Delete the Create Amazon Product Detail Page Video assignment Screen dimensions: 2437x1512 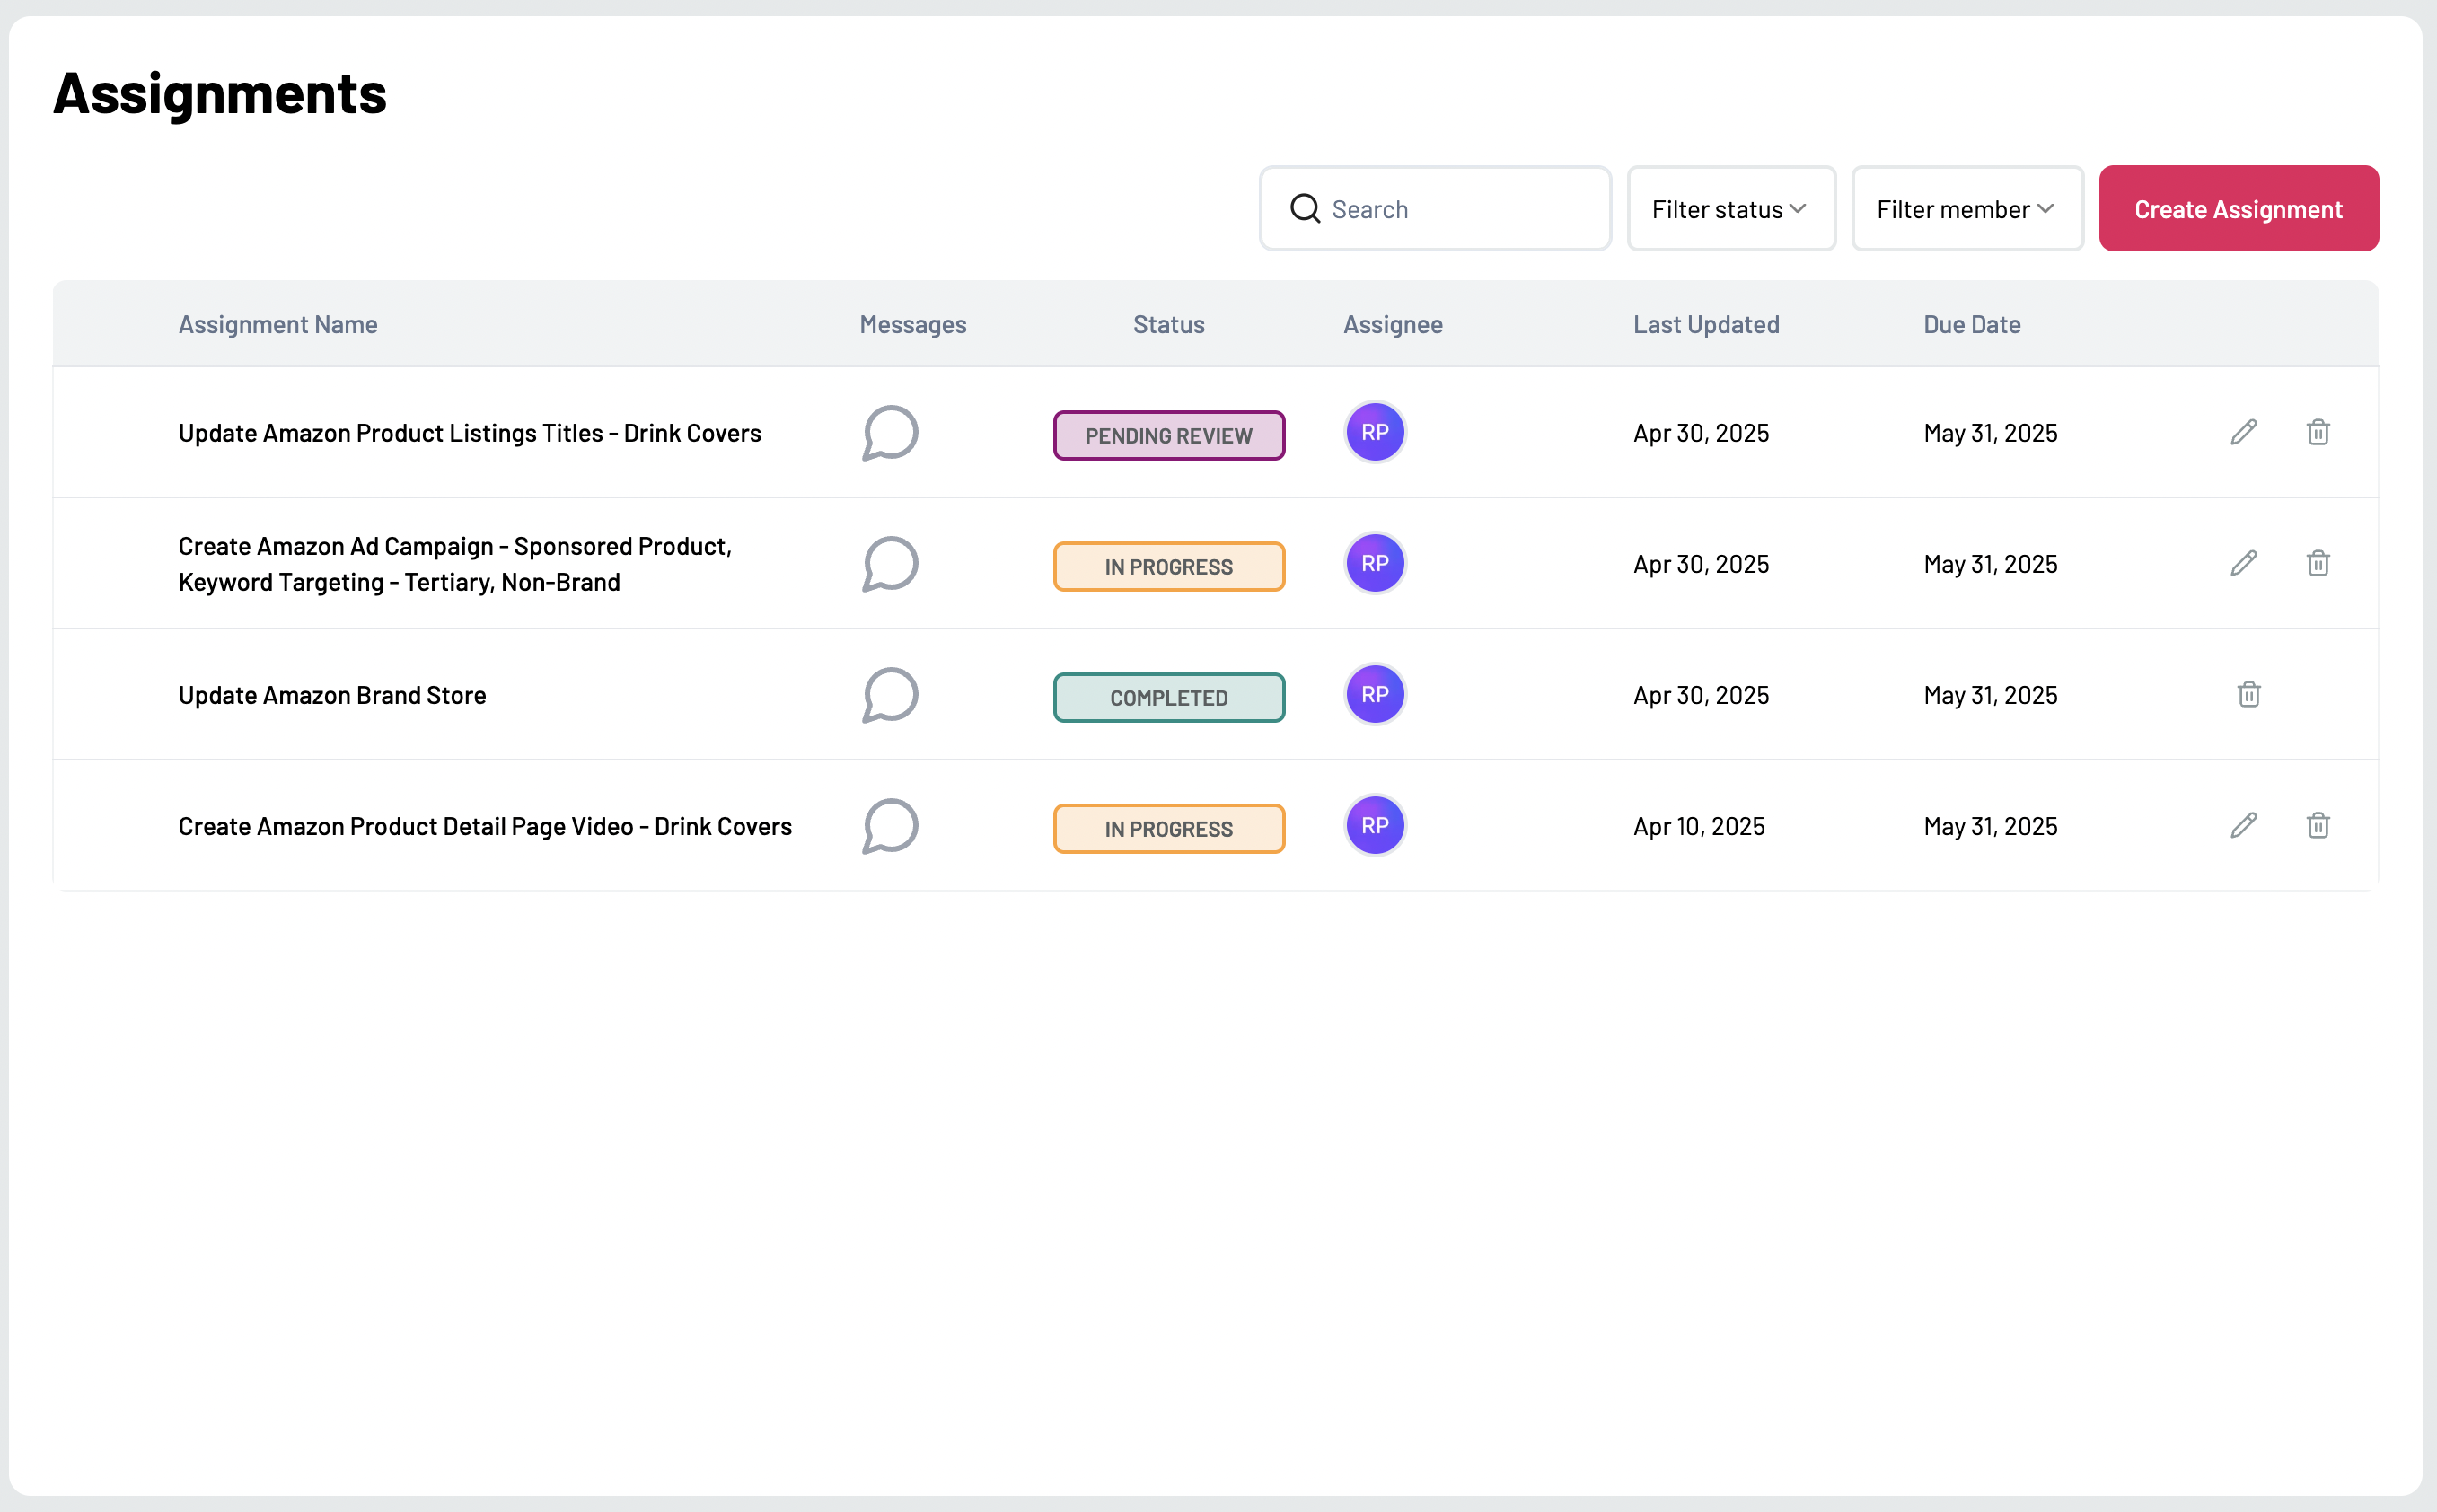2318,825
